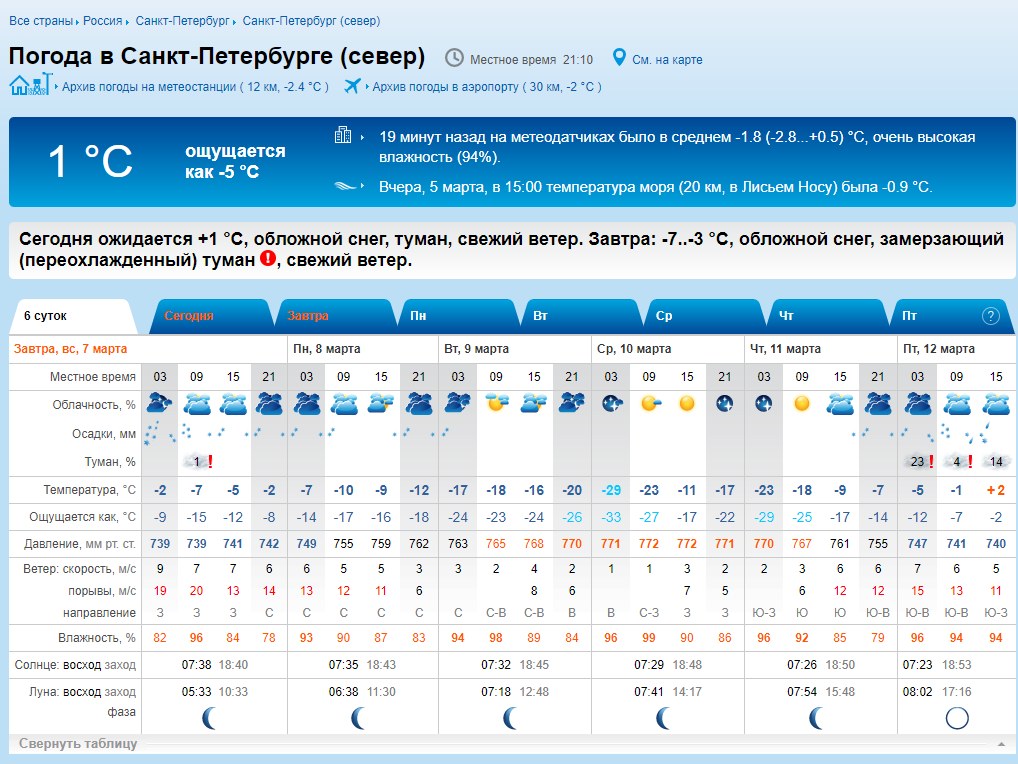Click the airplane airport archive icon
Viewport: 1018px width, 764px height.
pos(352,86)
